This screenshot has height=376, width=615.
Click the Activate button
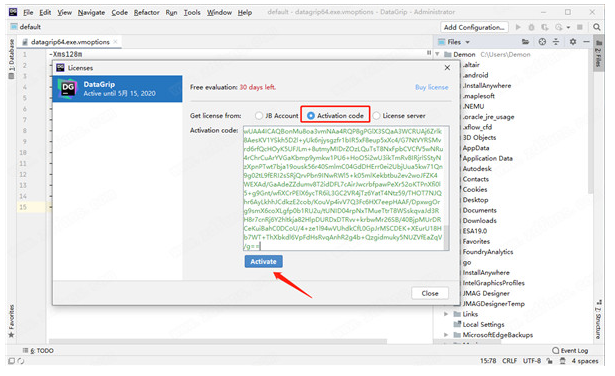coord(264,262)
